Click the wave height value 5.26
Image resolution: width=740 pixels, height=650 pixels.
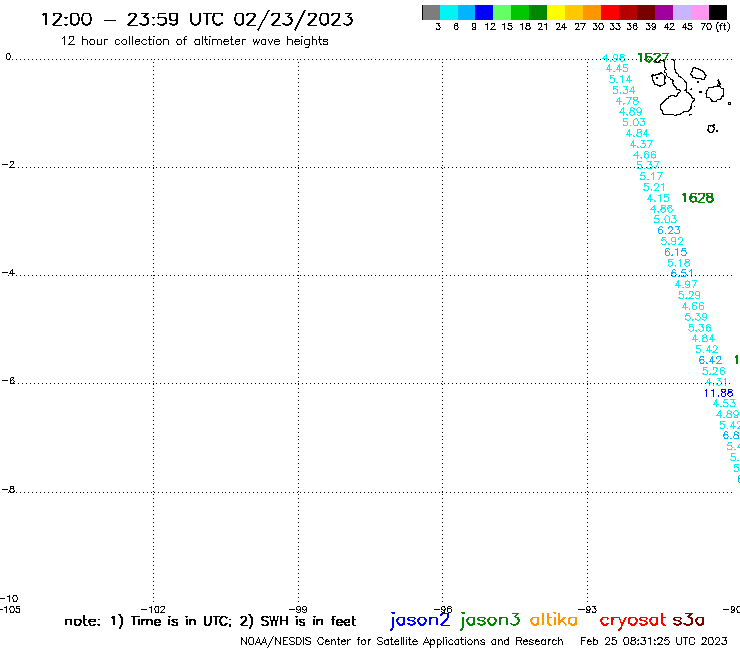713,371
